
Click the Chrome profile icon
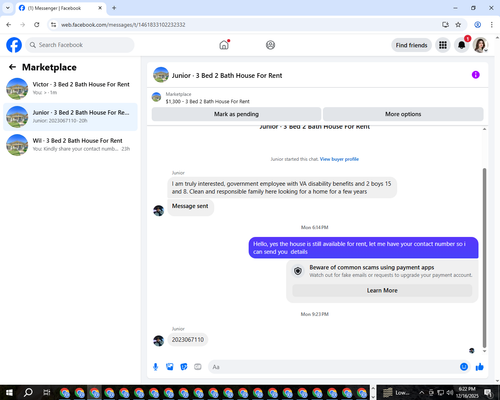point(477,25)
